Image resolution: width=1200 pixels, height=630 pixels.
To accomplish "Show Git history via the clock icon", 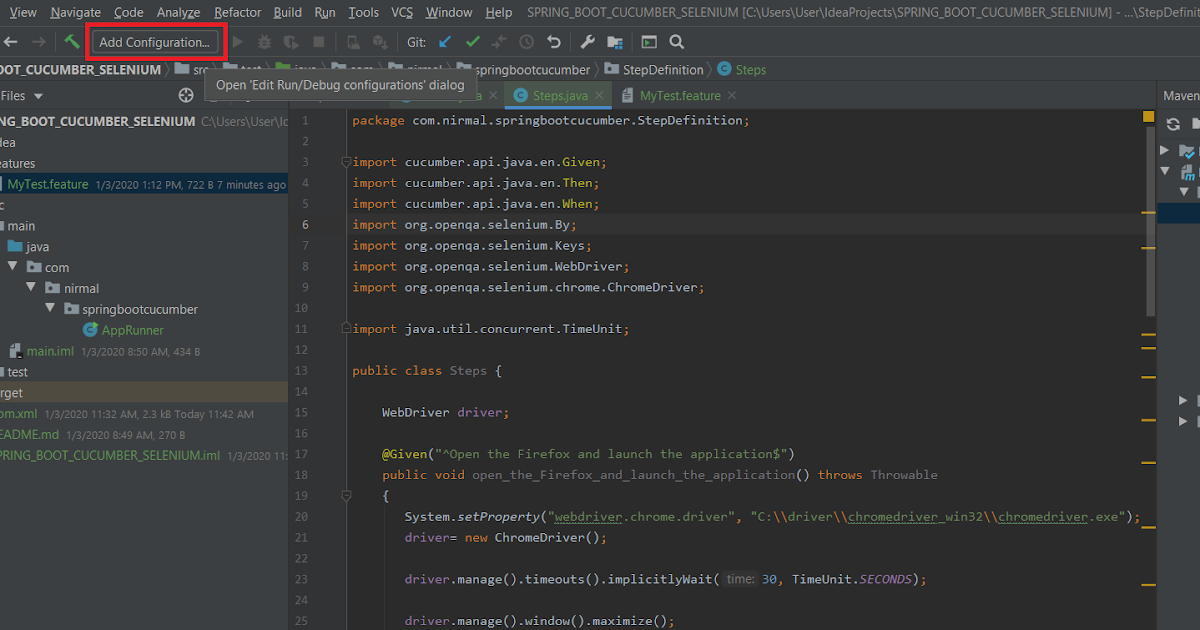I will (x=526, y=42).
